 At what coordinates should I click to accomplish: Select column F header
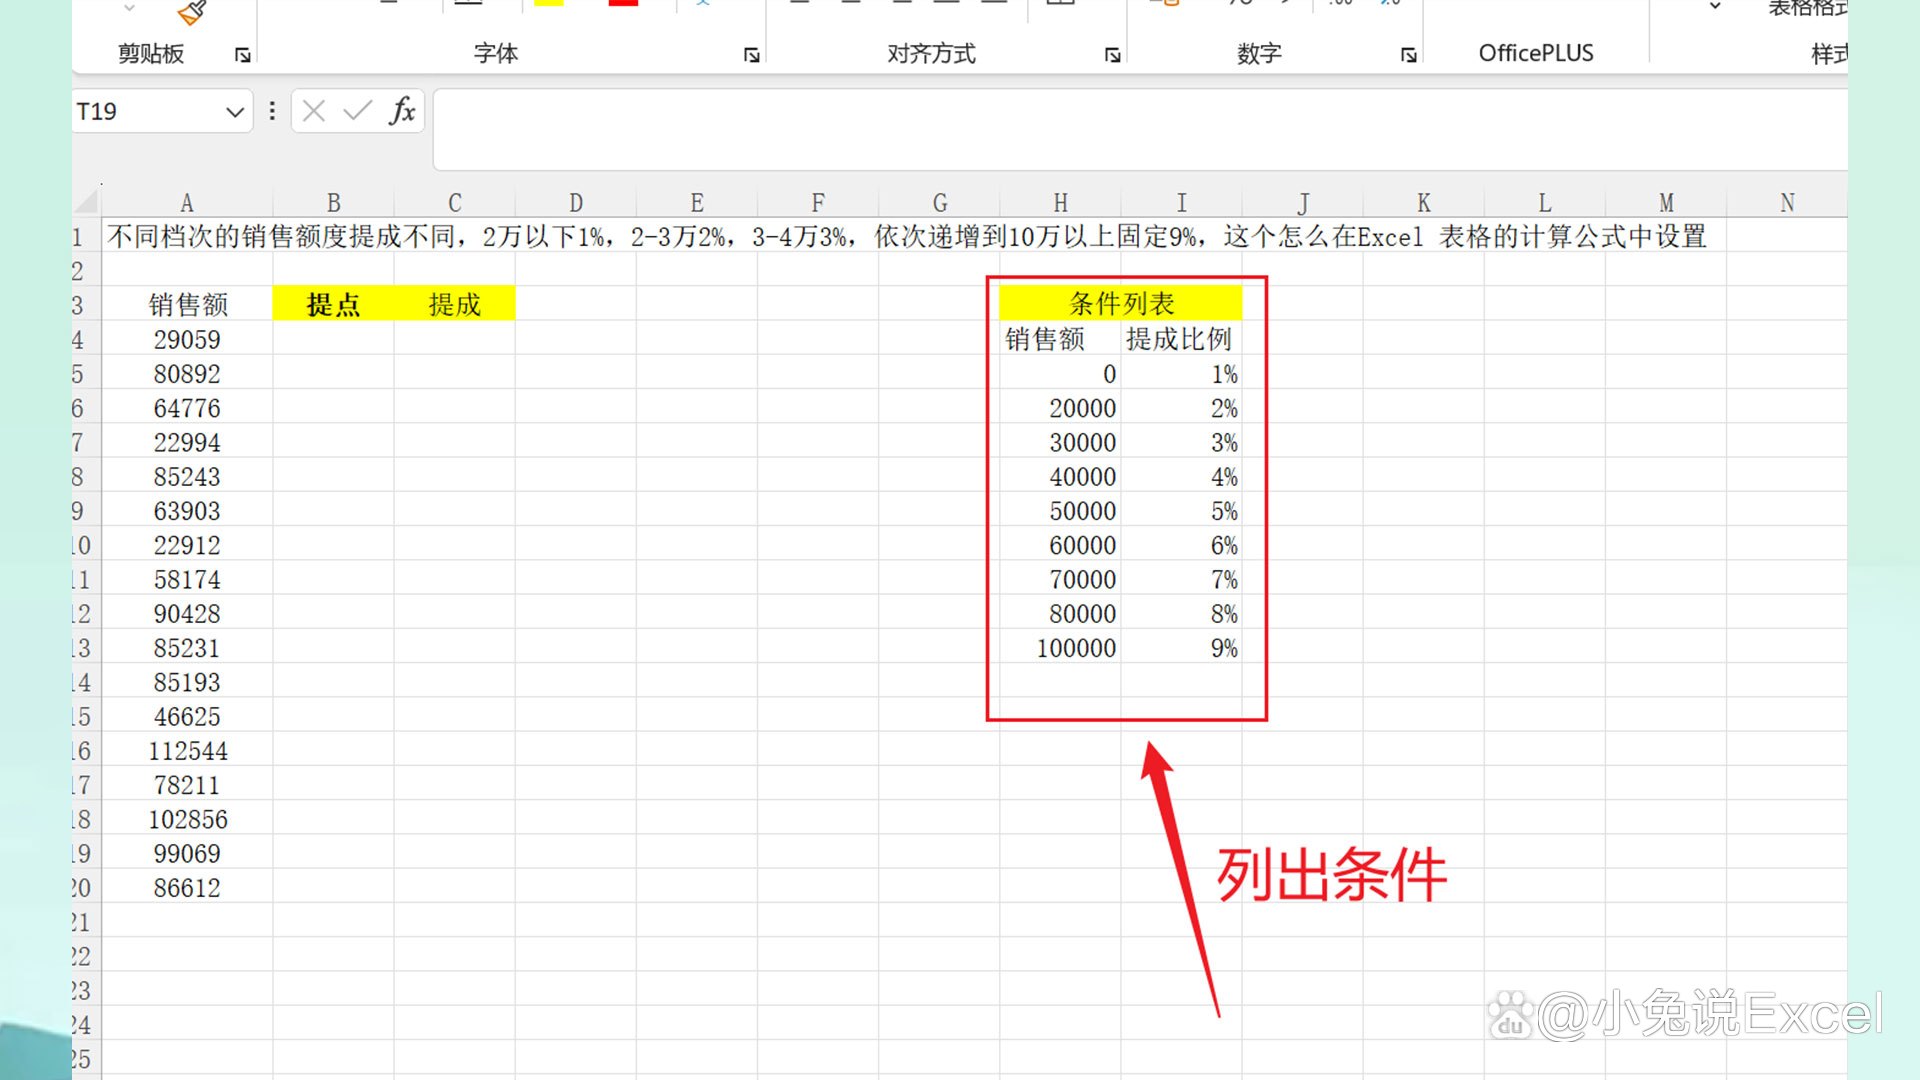pyautogui.click(x=817, y=203)
